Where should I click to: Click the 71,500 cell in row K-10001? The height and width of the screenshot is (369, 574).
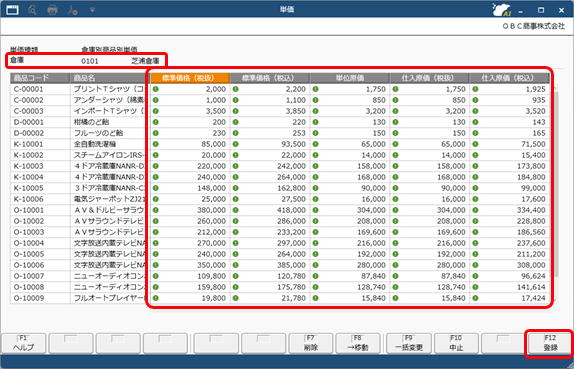click(510, 144)
